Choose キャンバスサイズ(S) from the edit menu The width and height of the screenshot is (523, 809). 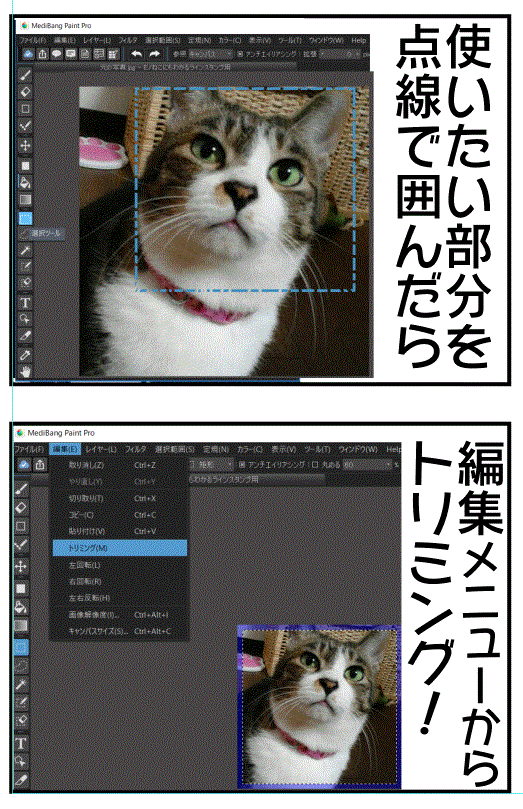(x=120, y=632)
